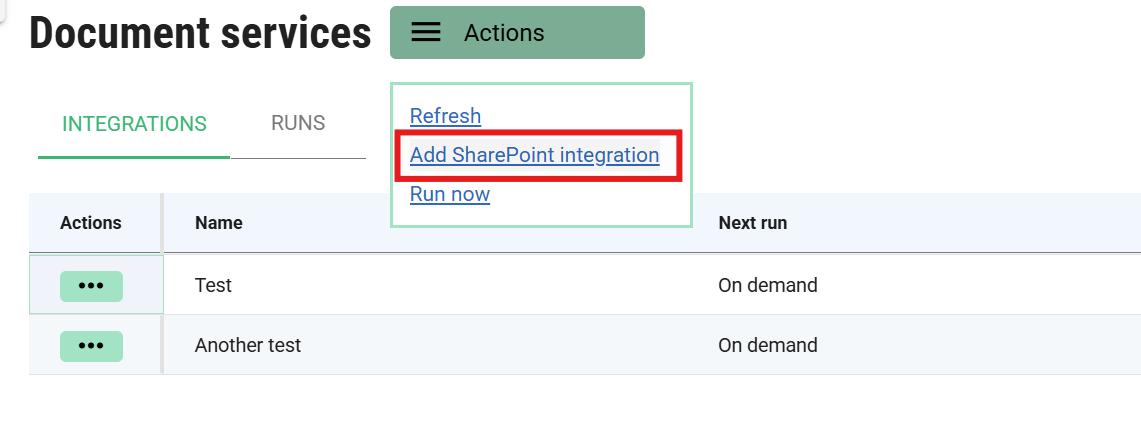Image resolution: width=1141 pixels, height=430 pixels.
Task: Click the Refresh link in Actions menu
Action: [x=445, y=116]
